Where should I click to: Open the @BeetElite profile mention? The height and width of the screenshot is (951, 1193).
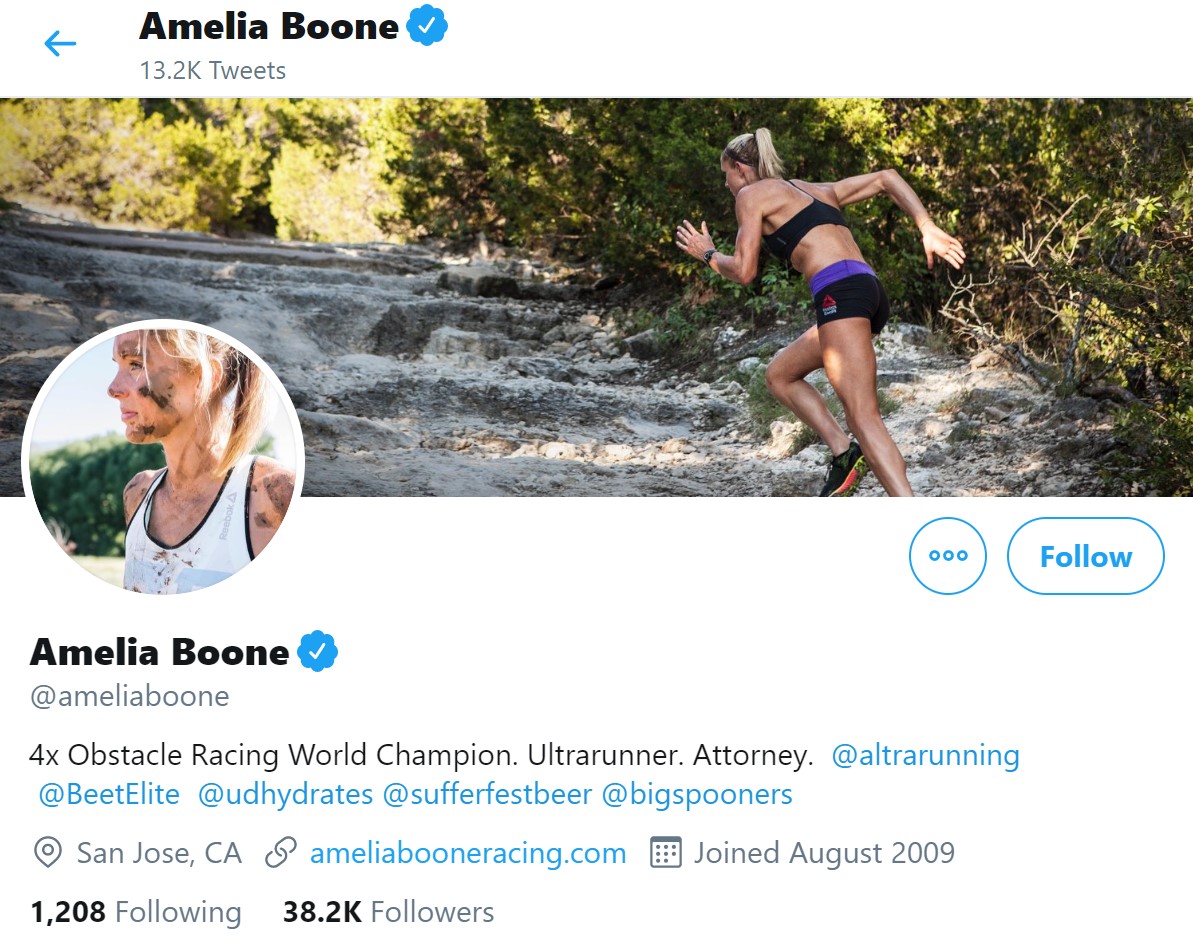click(x=109, y=795)
